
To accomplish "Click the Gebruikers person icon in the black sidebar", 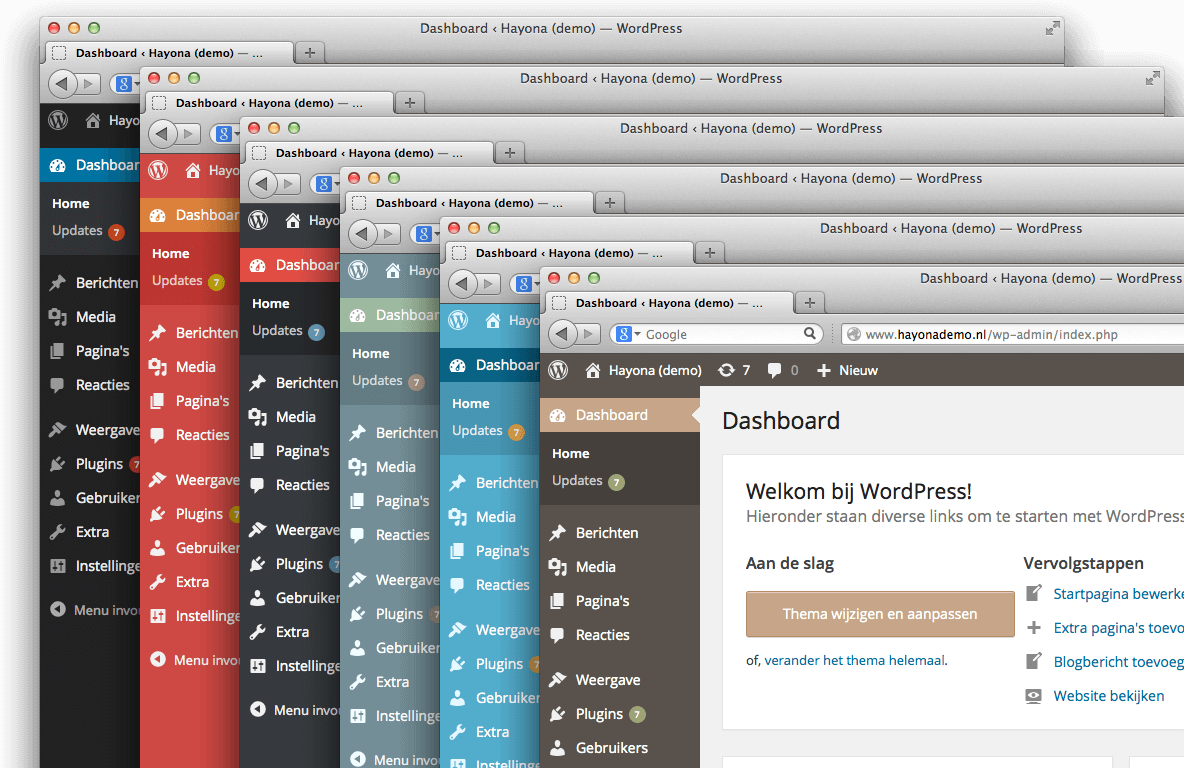I will click(57, 498).
